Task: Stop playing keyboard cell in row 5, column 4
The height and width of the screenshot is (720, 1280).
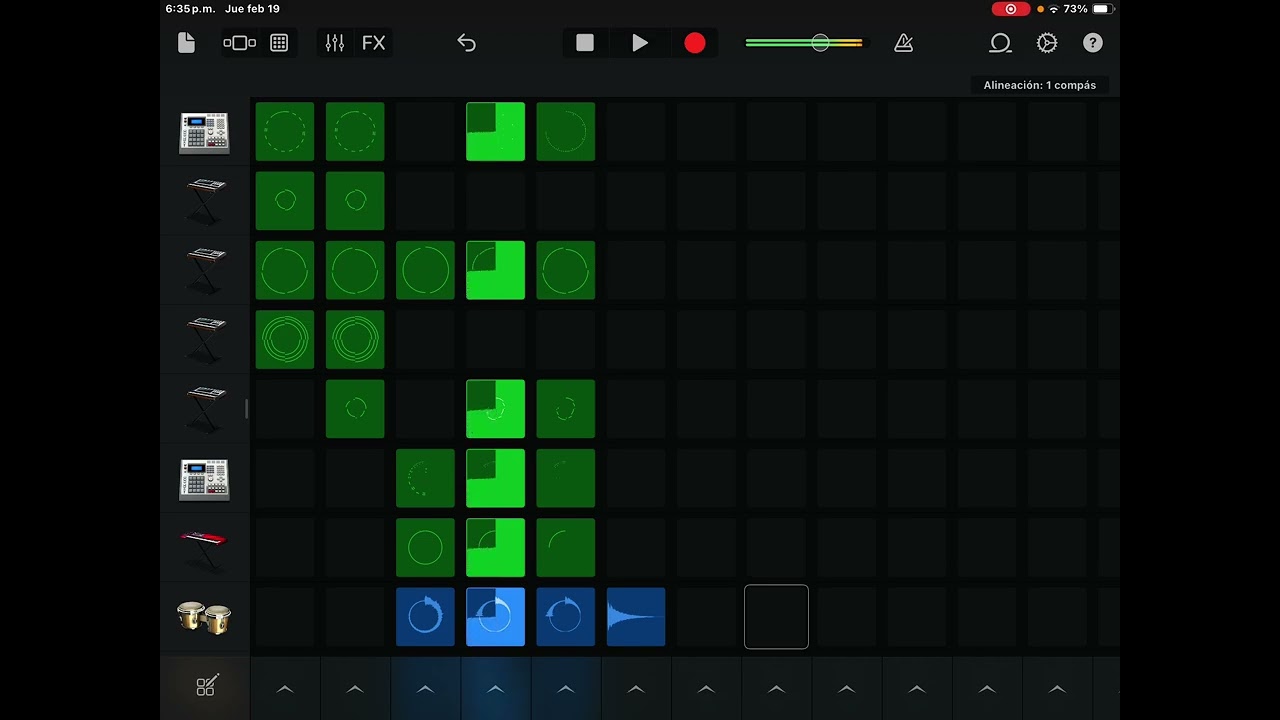Action: tap(495, 409)
